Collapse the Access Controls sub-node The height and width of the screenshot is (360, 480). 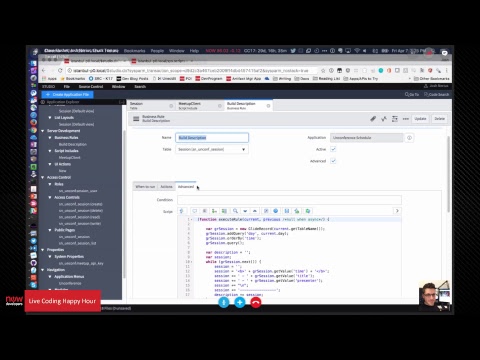click(50, 197)
